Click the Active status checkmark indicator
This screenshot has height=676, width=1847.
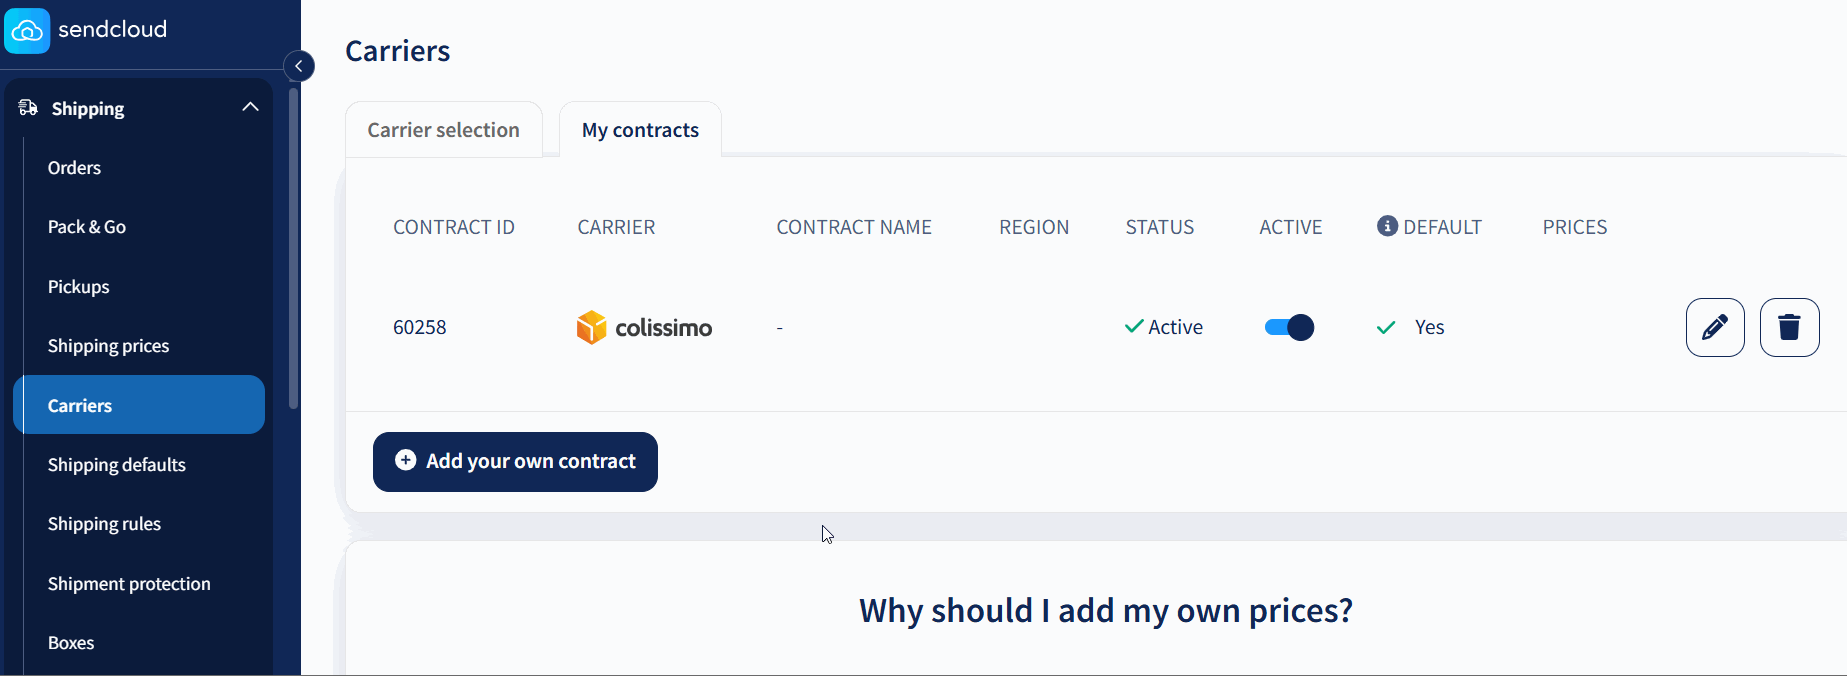pos(1133,326)
